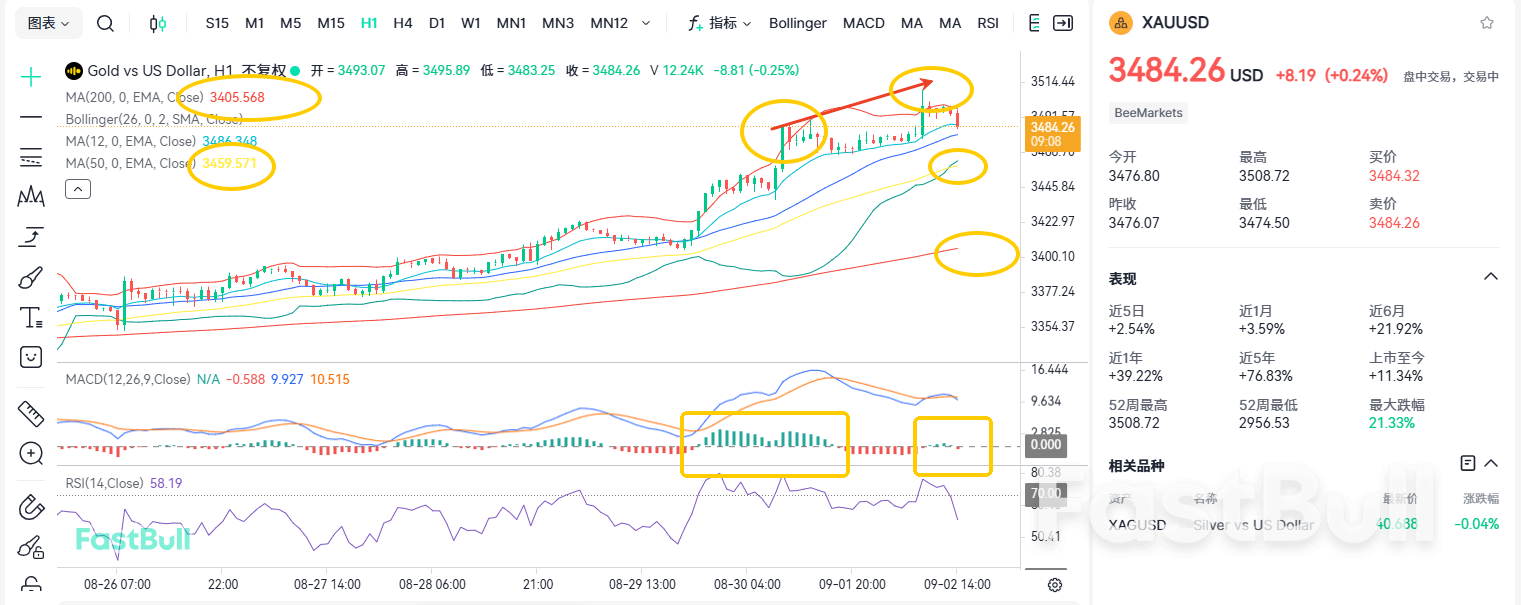Select the ruler measurement tool

tap(30, 413)
